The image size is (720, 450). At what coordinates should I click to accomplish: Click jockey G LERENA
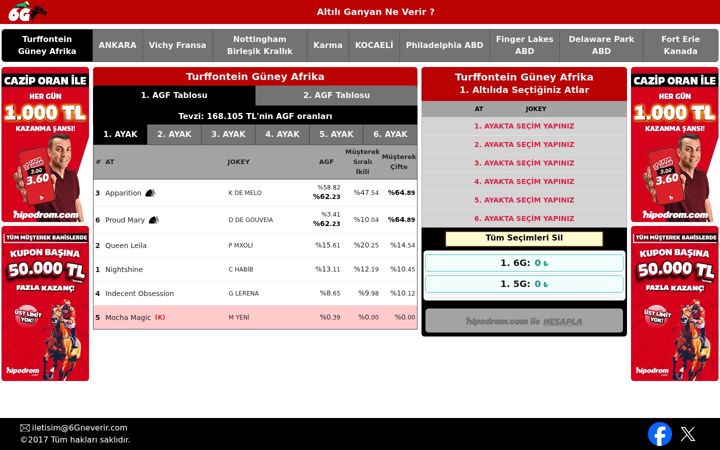(243, 293)
